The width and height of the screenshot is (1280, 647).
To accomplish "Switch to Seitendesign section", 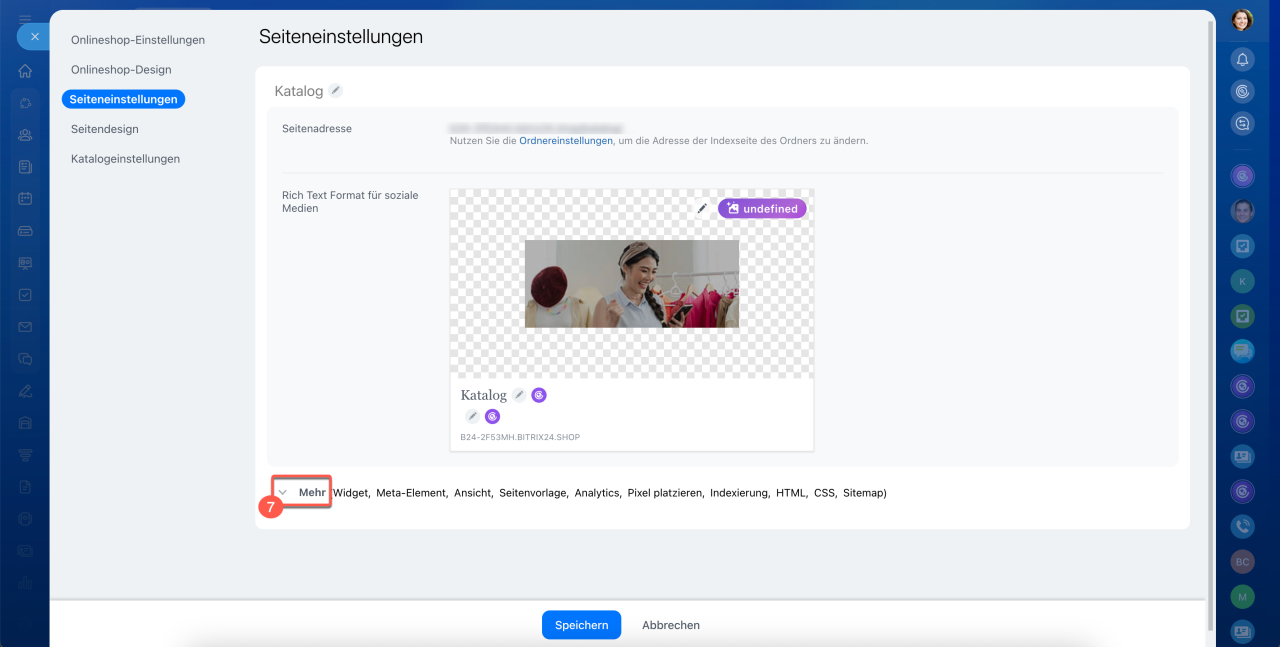I will tap(105, 129).
